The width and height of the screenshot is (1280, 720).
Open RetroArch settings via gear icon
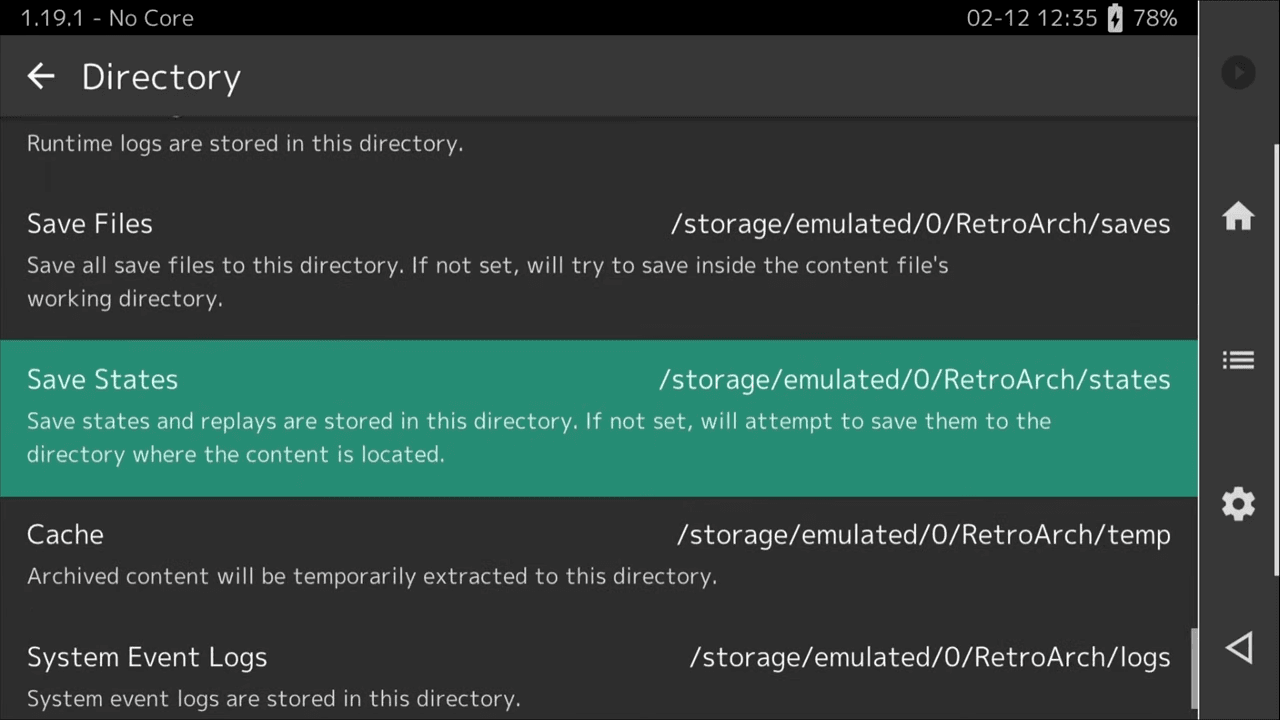pyautogui.click(x=1238, y=503)
